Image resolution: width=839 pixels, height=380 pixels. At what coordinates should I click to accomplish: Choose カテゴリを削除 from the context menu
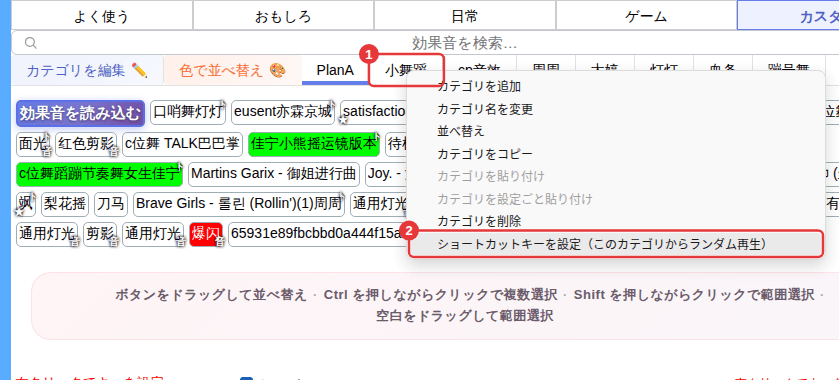point(616,221)
